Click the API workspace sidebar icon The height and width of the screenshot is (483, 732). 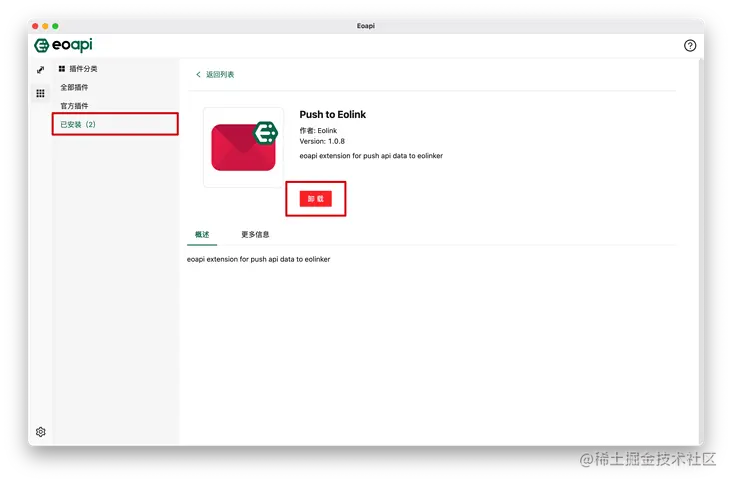[41, 70]
